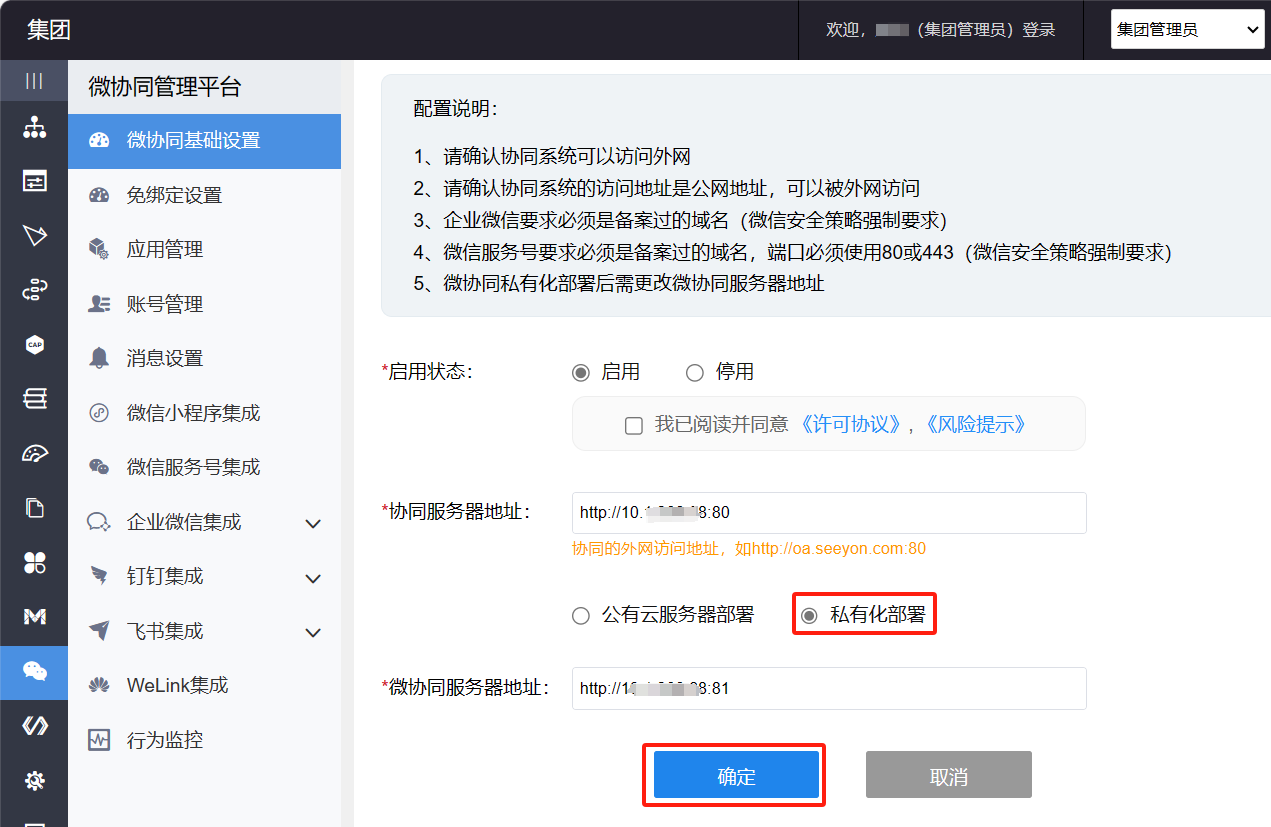Image resolution: width=1271 pixels, height=827 pixels.
Task: Click the activity chart icon beside 行为监控
Action: tap(99, 740)
